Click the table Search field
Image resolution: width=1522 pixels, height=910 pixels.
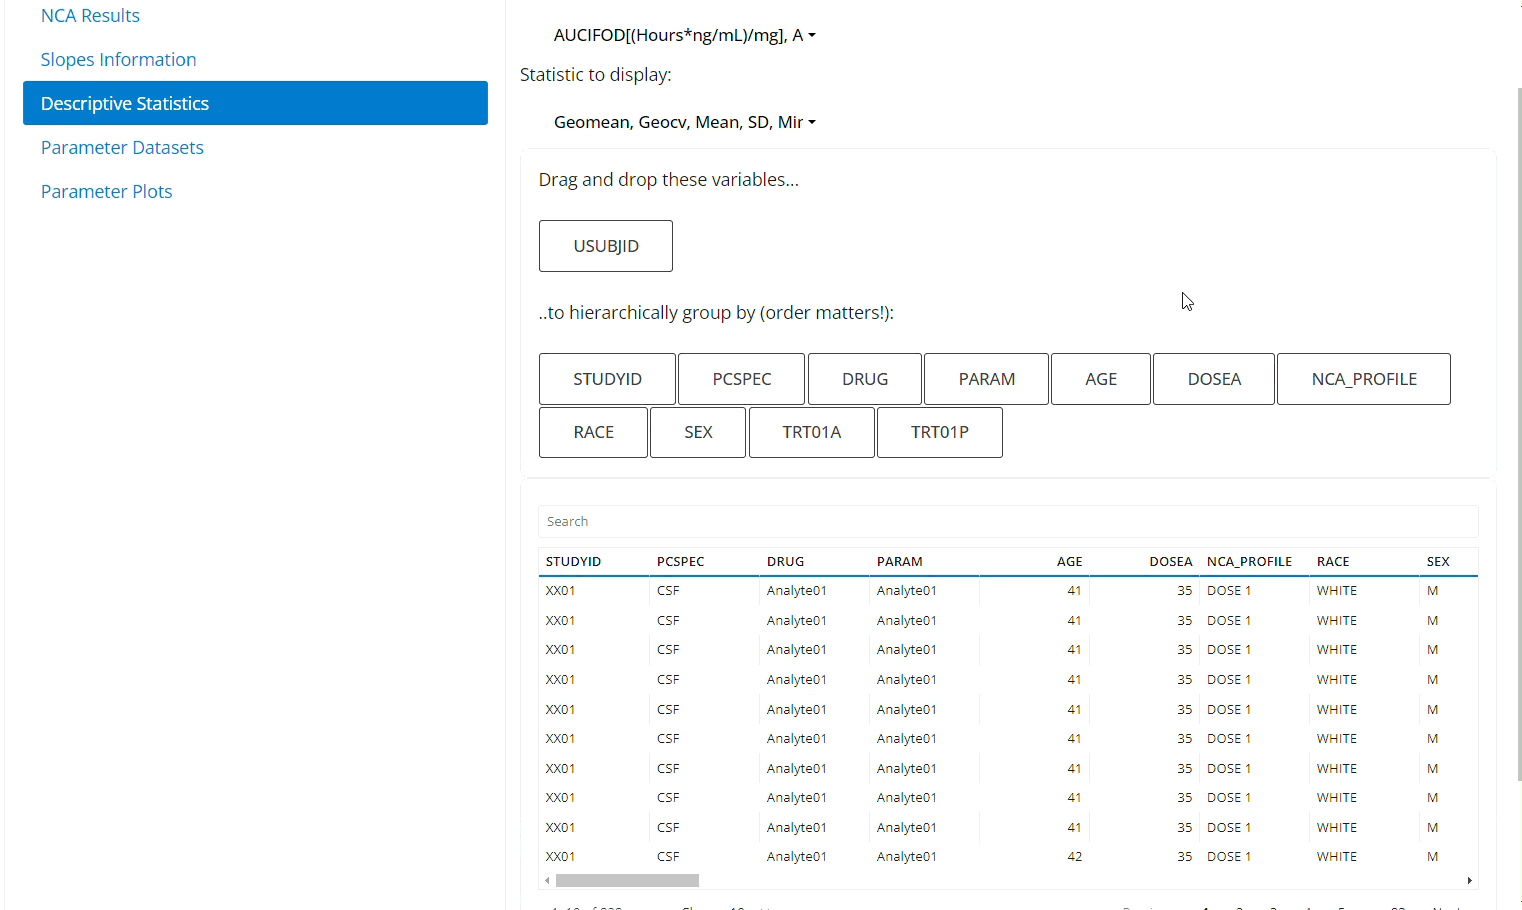pyautogui.click(x=1007, y=522)
